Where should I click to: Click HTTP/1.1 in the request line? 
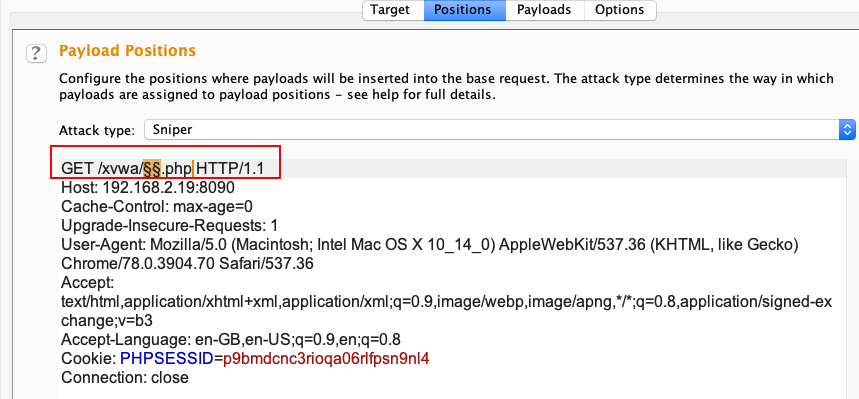[x=230, y=168]
